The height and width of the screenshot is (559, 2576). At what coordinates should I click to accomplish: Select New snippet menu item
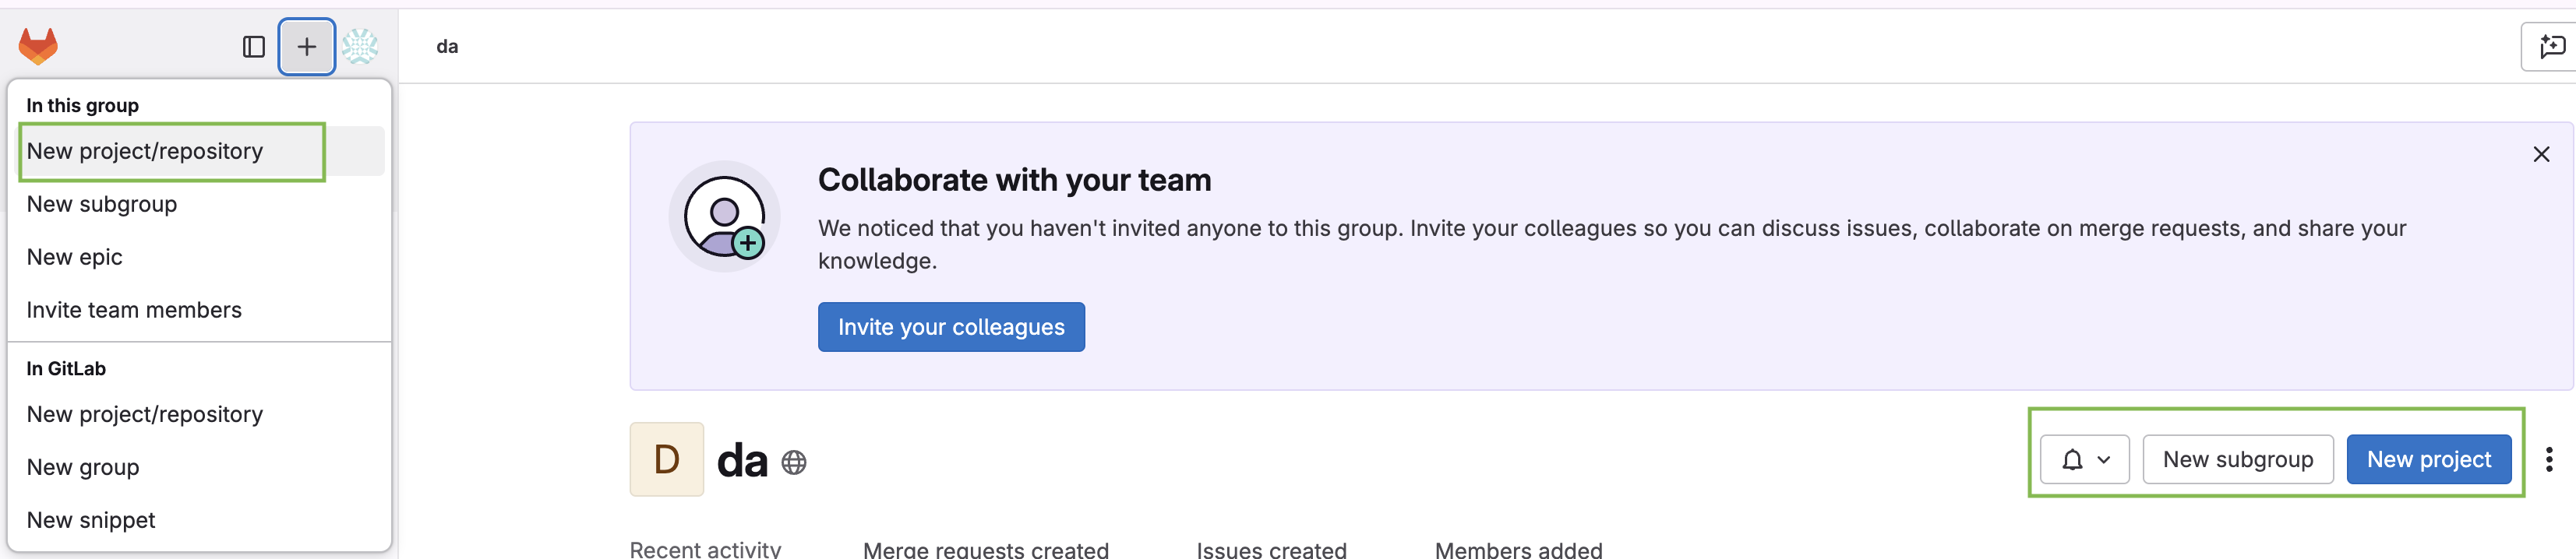pyautogui.click(x=91, y=521)
